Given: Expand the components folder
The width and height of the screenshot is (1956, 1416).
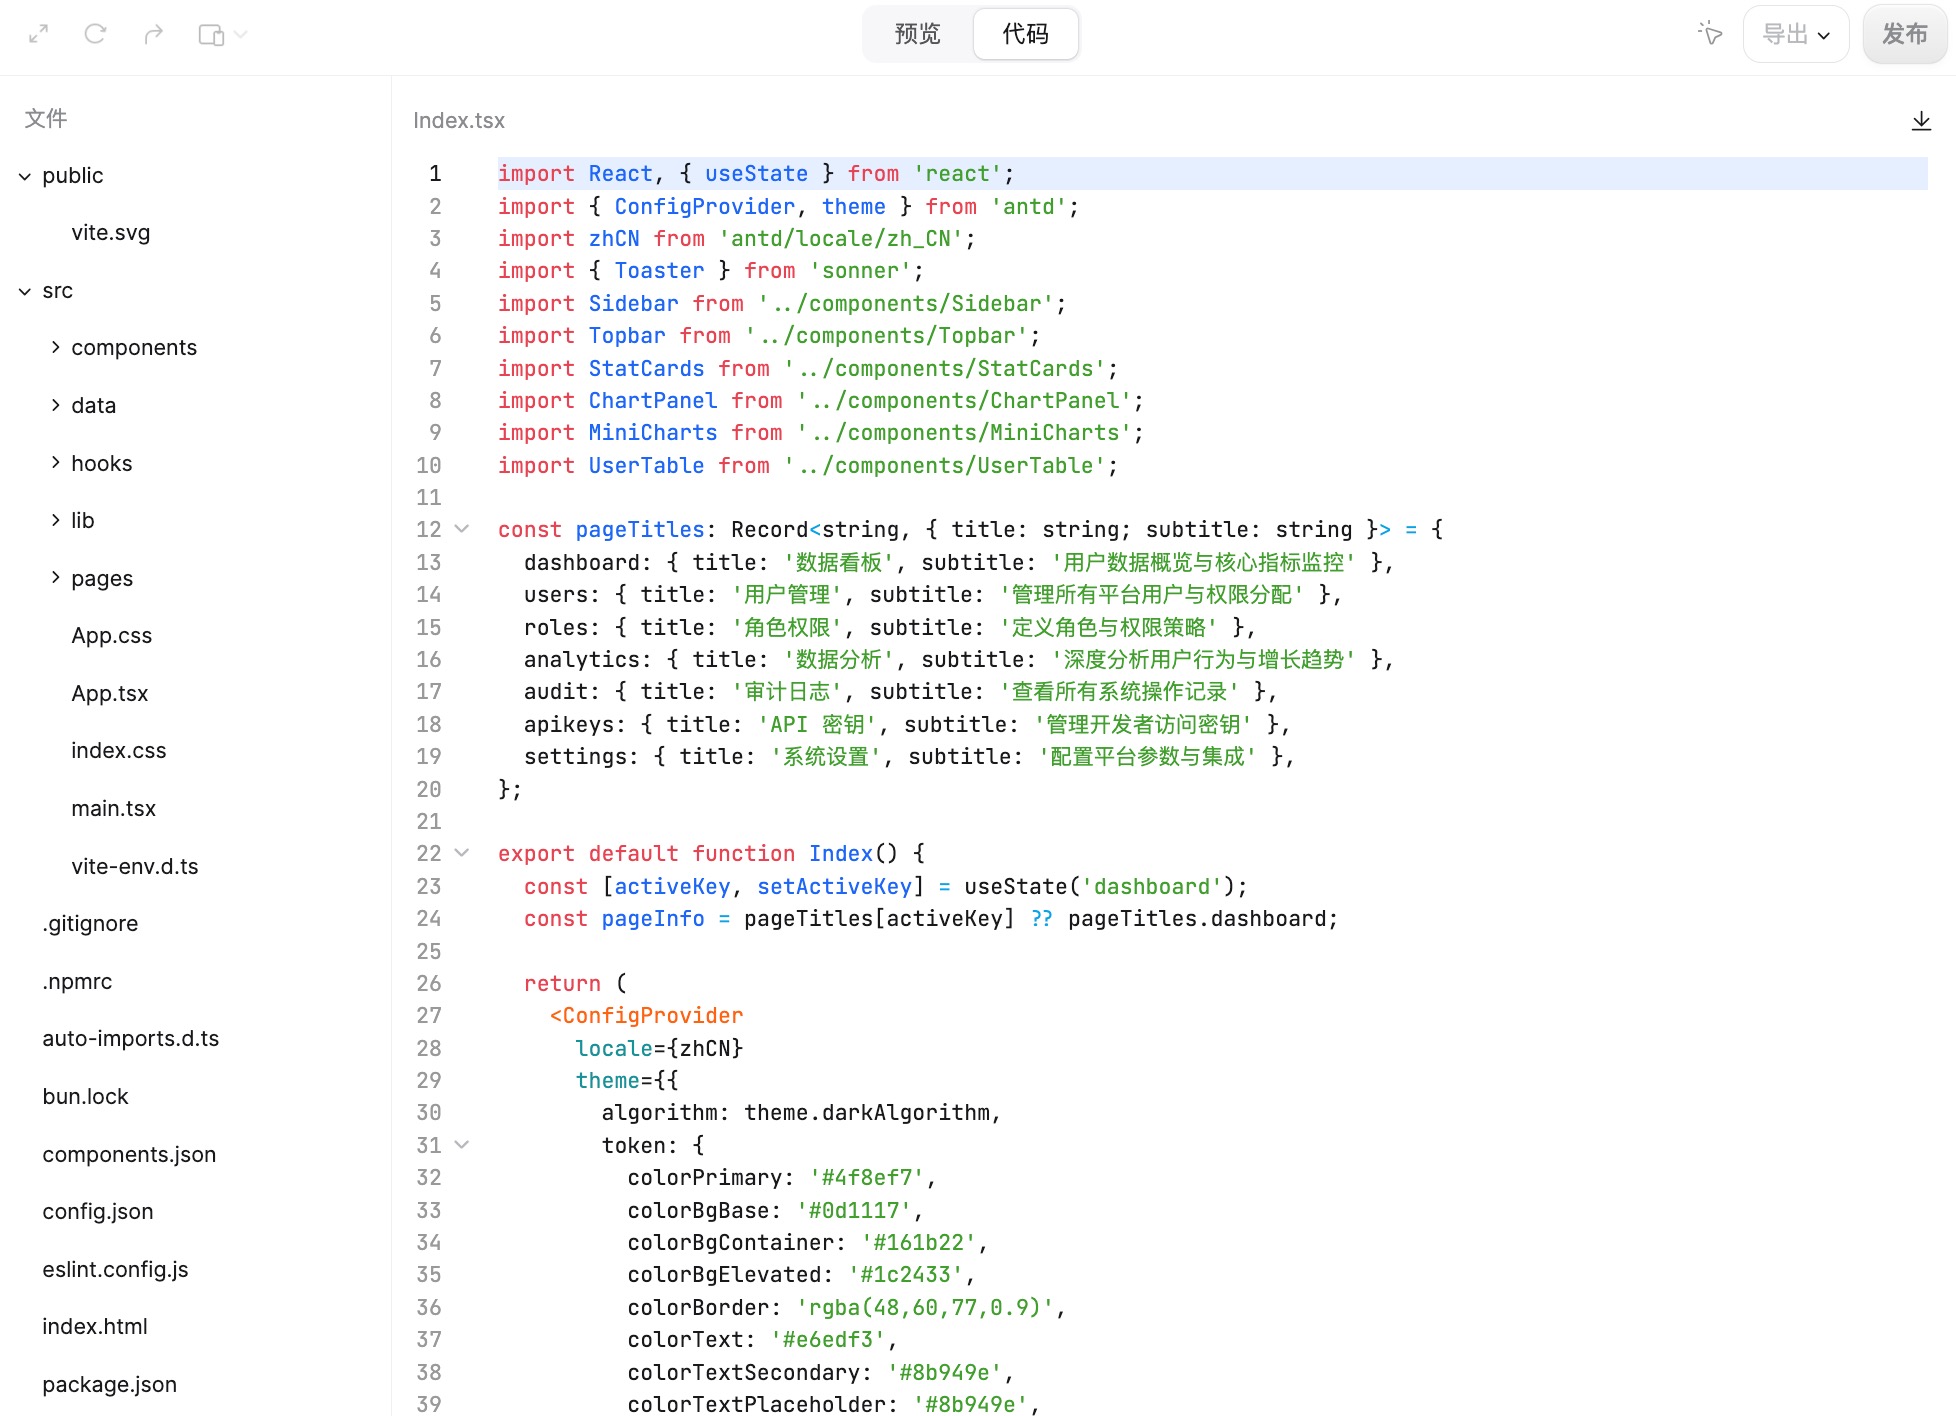Looking at the screenshot, I should pyautogui.click(x=55, y=347).
